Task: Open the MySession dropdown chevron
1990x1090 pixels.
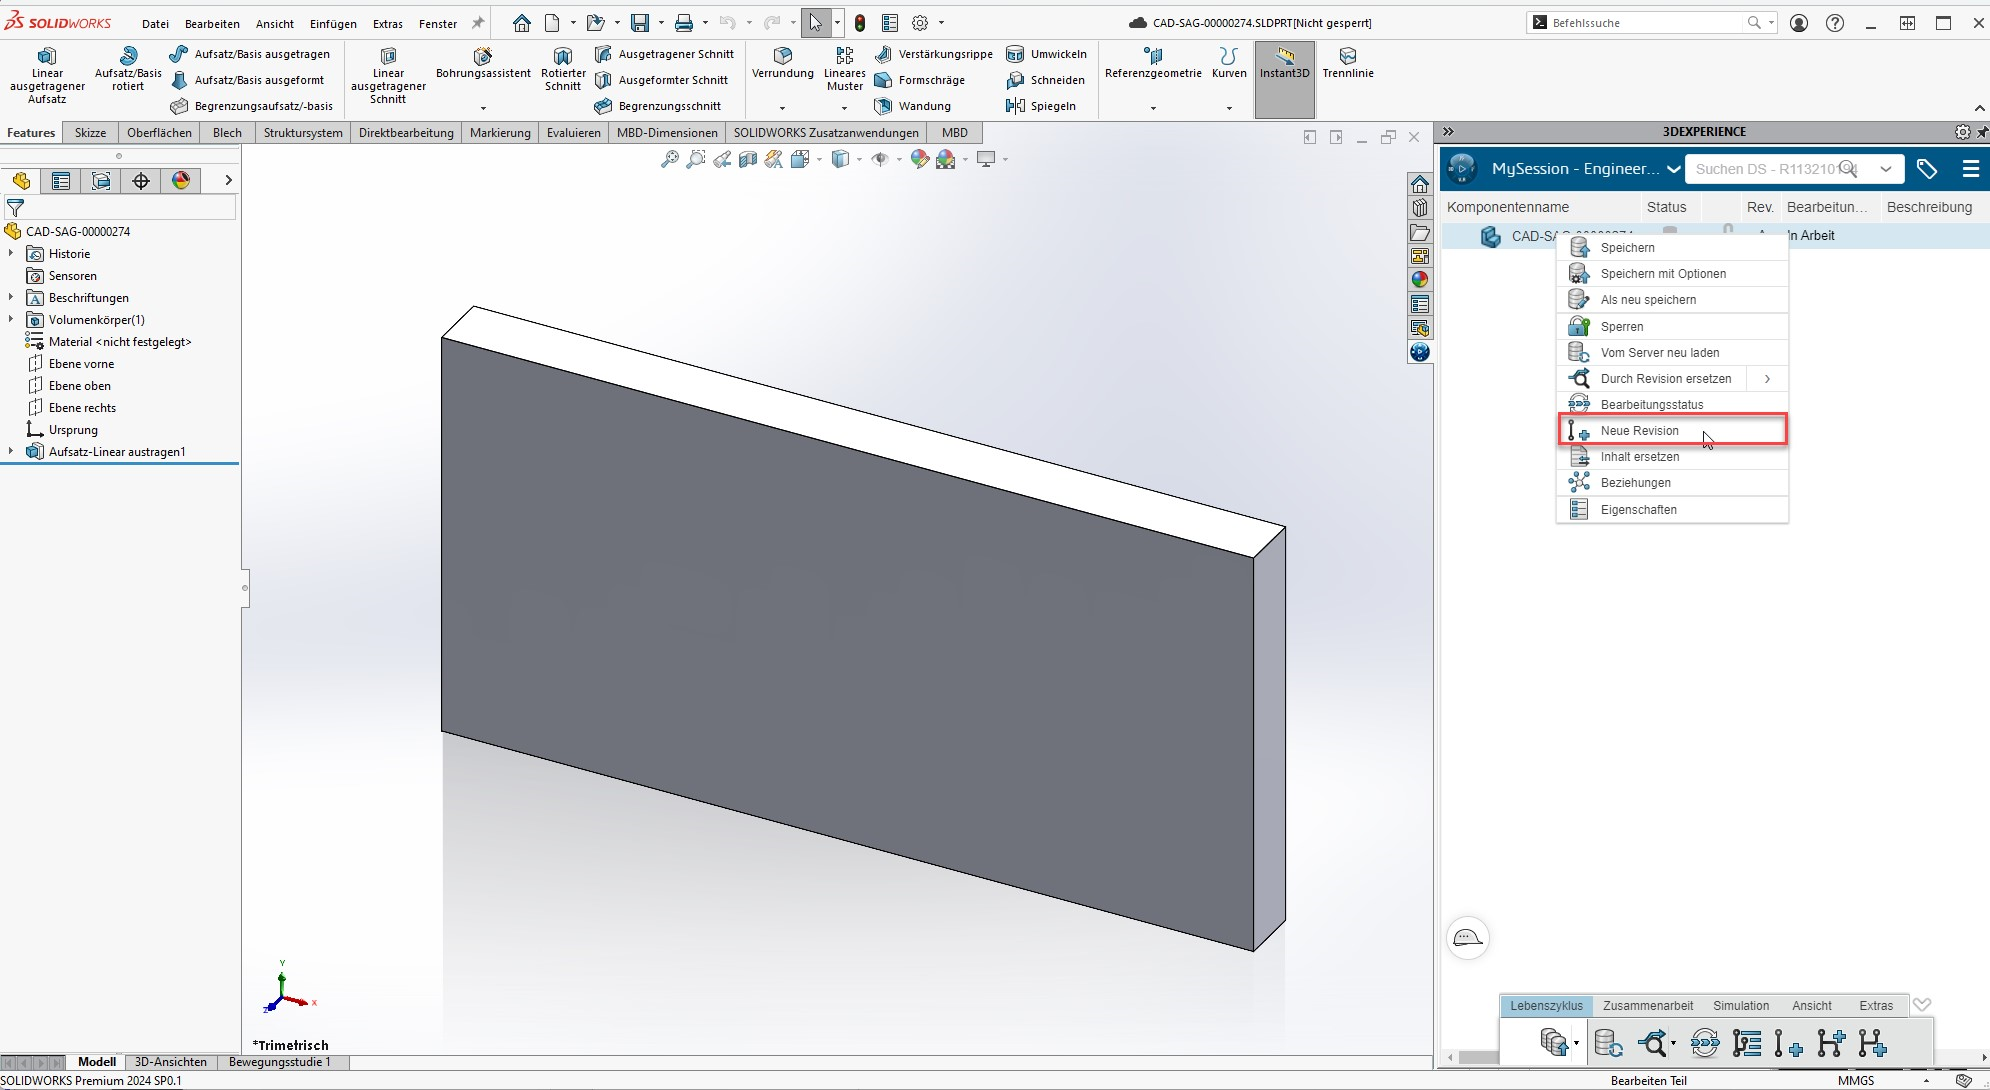Action: (1673, 169)
